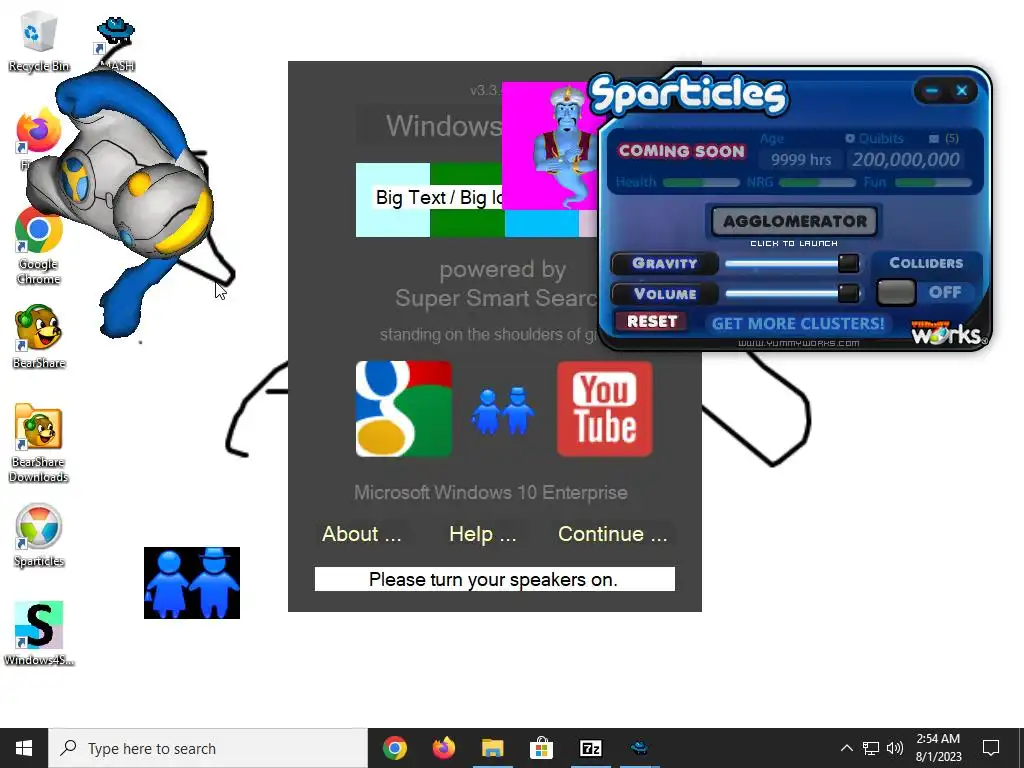This screenshot has width=1024, height=768.
Task: Launch the Sparticles desktop shortcut
Action: pos(39,536)
